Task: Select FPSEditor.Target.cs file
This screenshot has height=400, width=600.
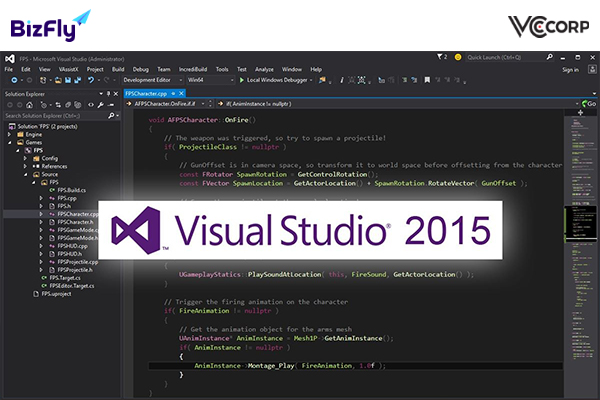Action: [72, 286]
